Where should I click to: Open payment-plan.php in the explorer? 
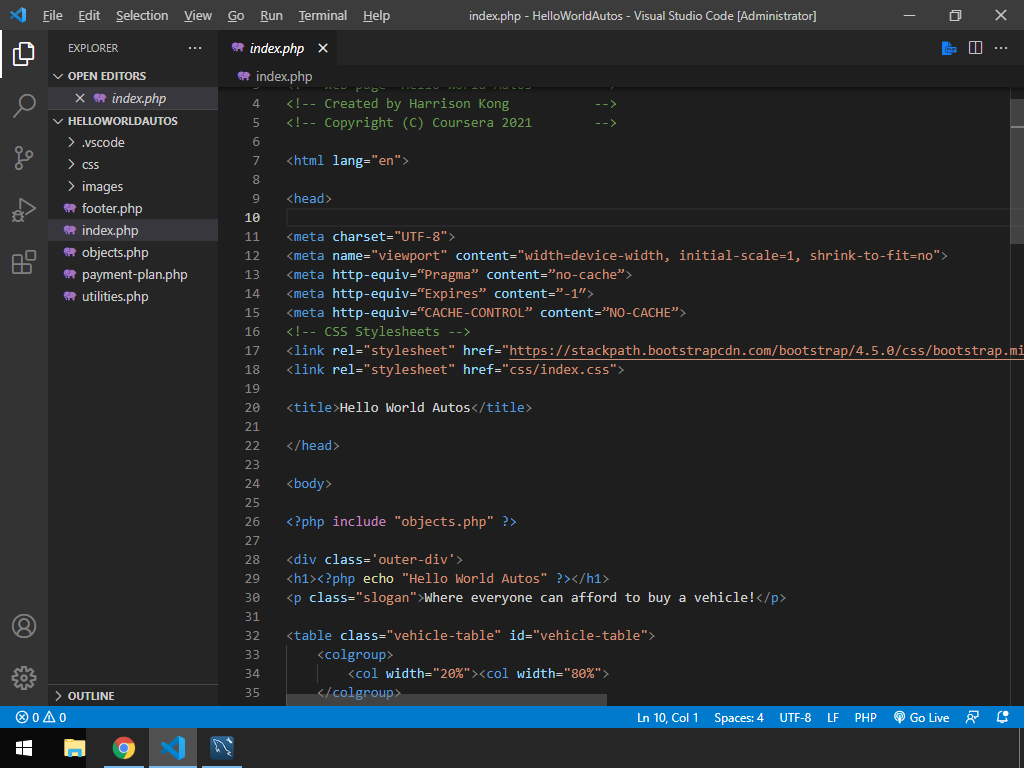pyautogui.click(x=134, y=274)
